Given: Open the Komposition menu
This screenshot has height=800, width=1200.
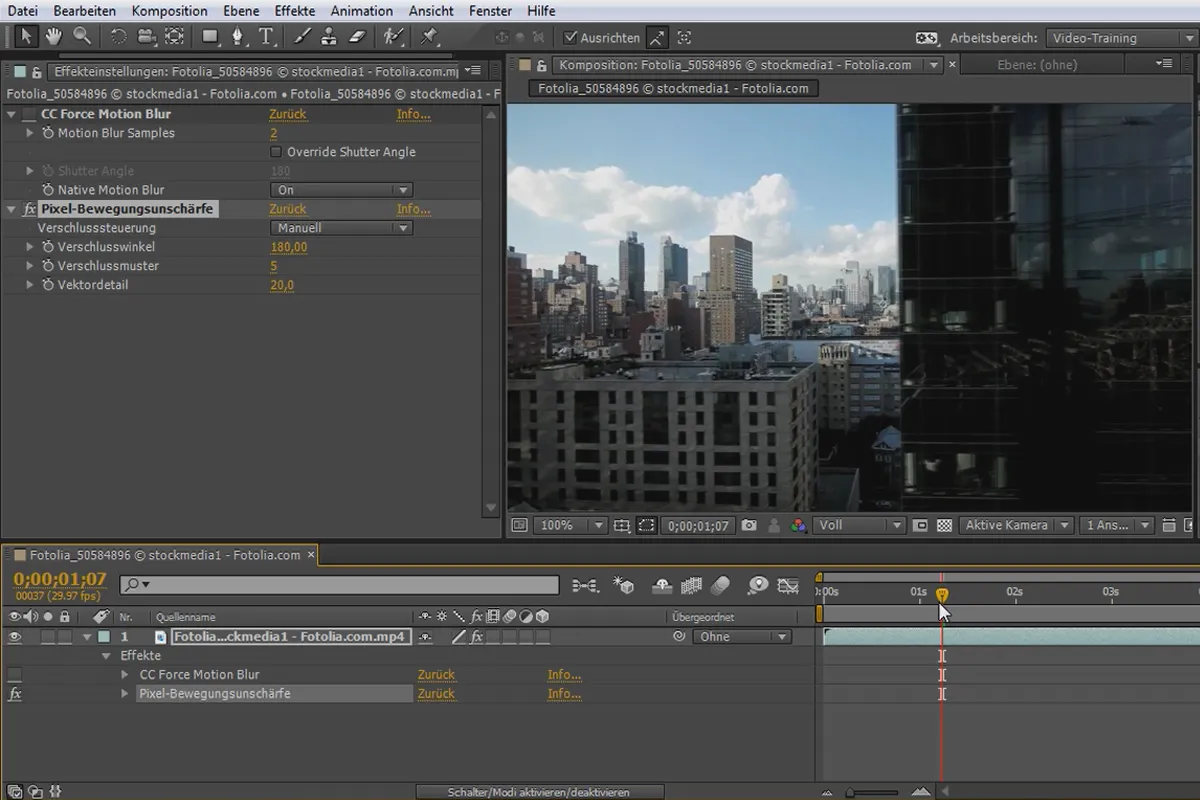Looking at the screenshot, I should pos(170,11).
